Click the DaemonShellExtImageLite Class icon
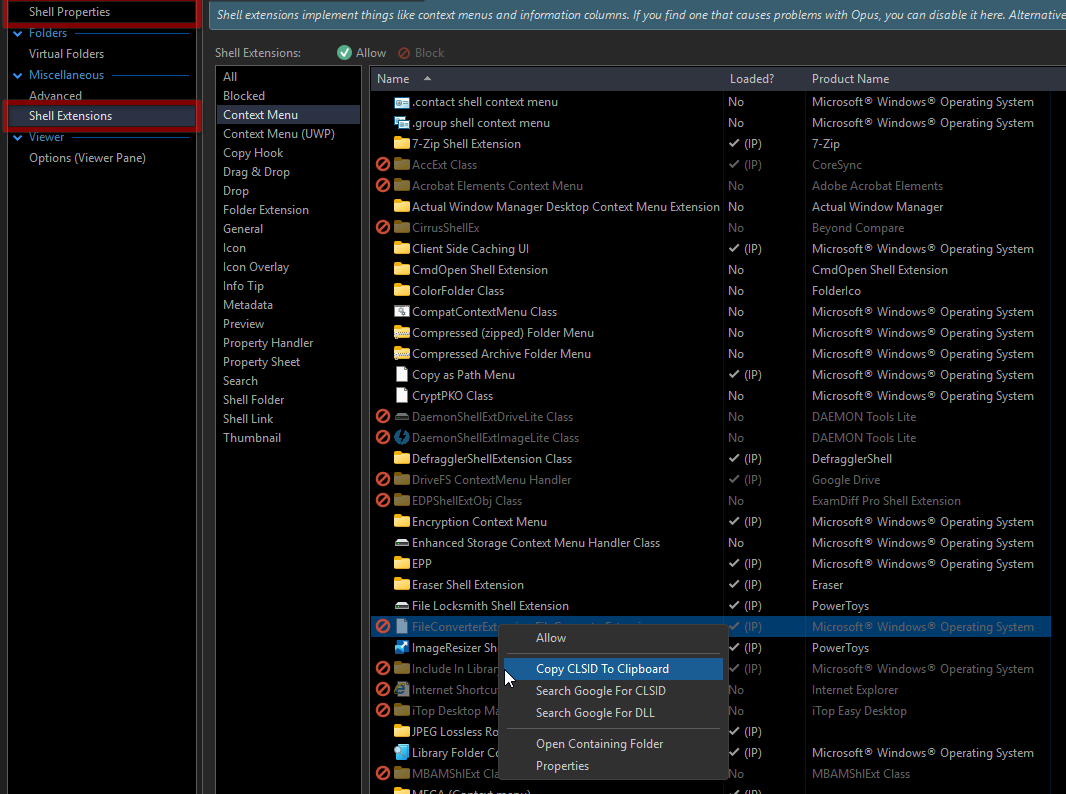 coord(402,438)
